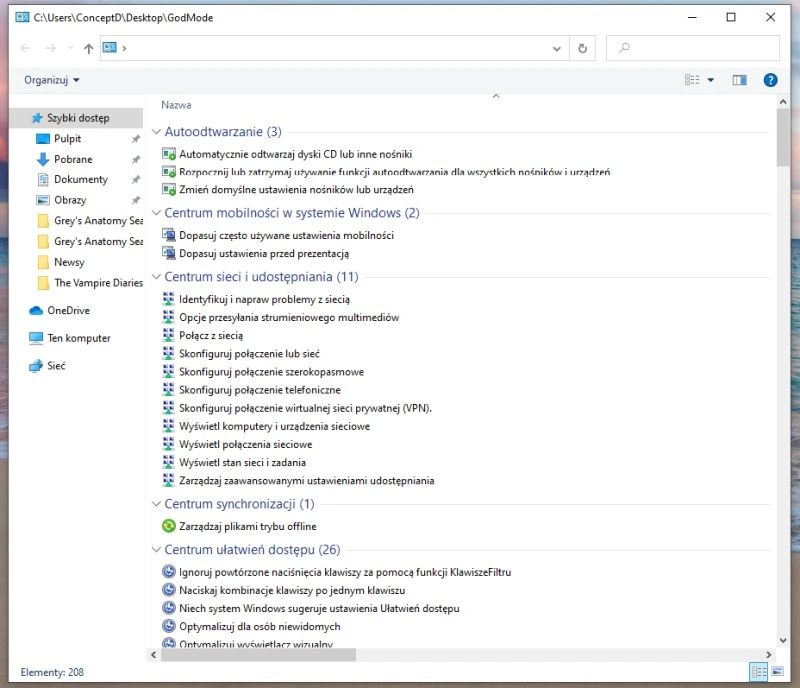This screenshot has width=800, height=688.
Task: Click the search magnifier in the search box
Action: pos(623,47)
